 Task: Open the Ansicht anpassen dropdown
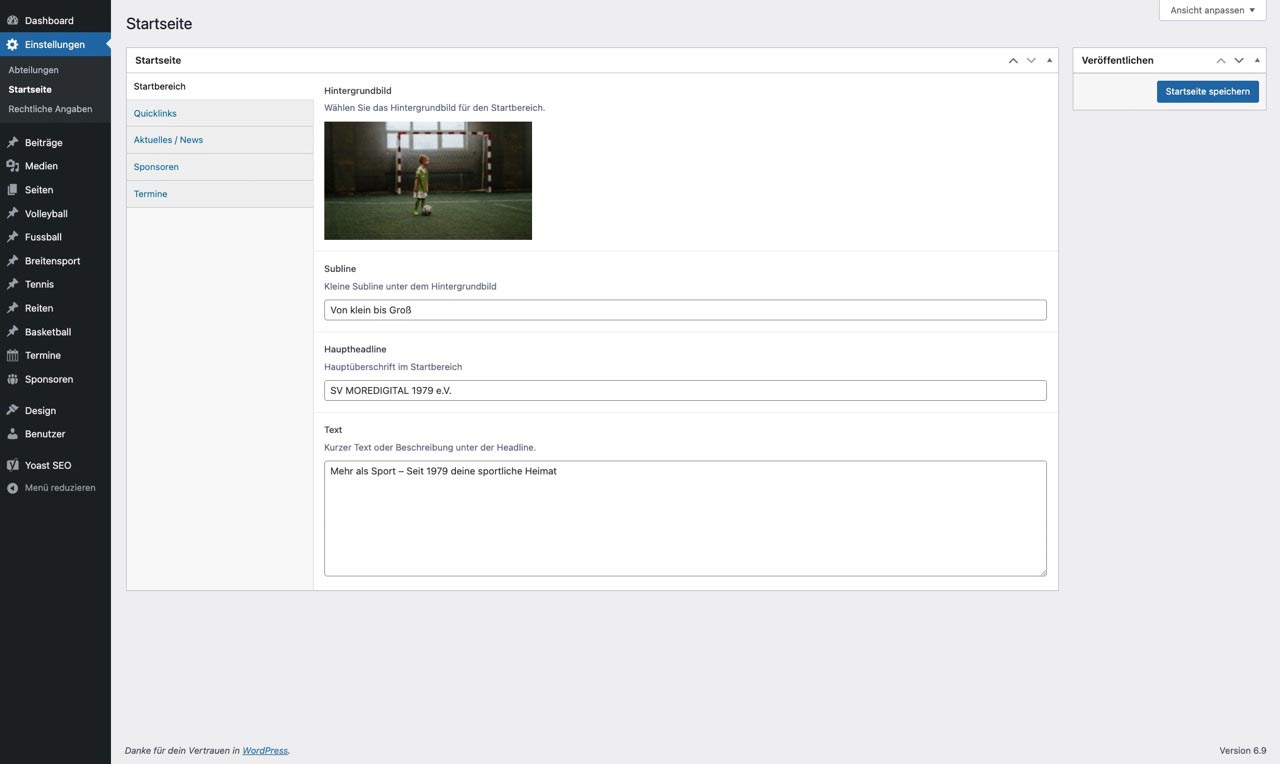pyautogui.click(x=1212, y=10)
